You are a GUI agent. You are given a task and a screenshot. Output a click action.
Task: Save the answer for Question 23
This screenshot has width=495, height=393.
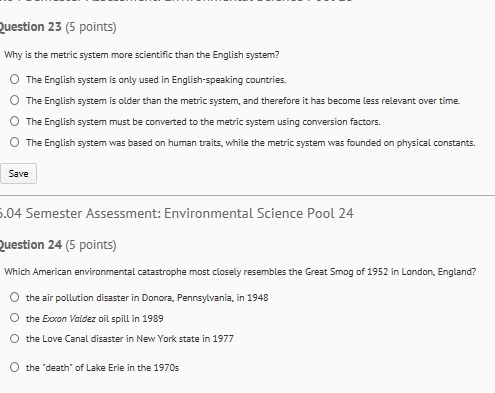click(18, 173)
